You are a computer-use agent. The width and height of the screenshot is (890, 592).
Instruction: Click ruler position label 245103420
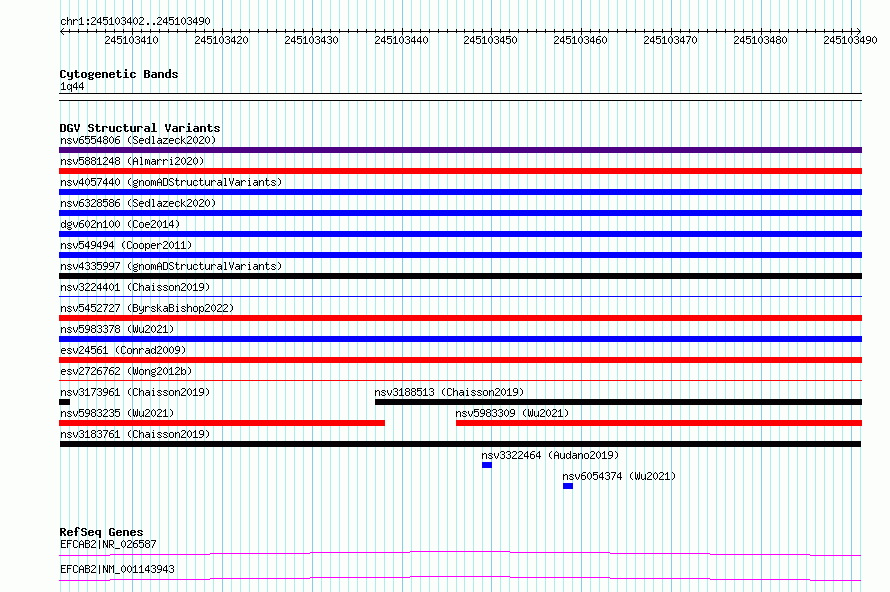coord(221,40)
